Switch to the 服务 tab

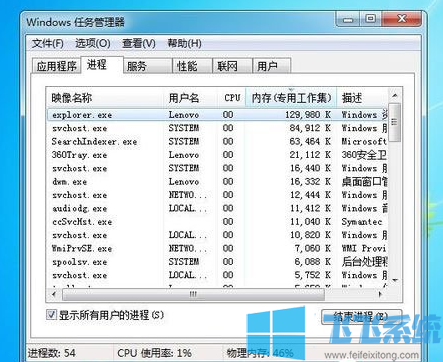(148, 66)
